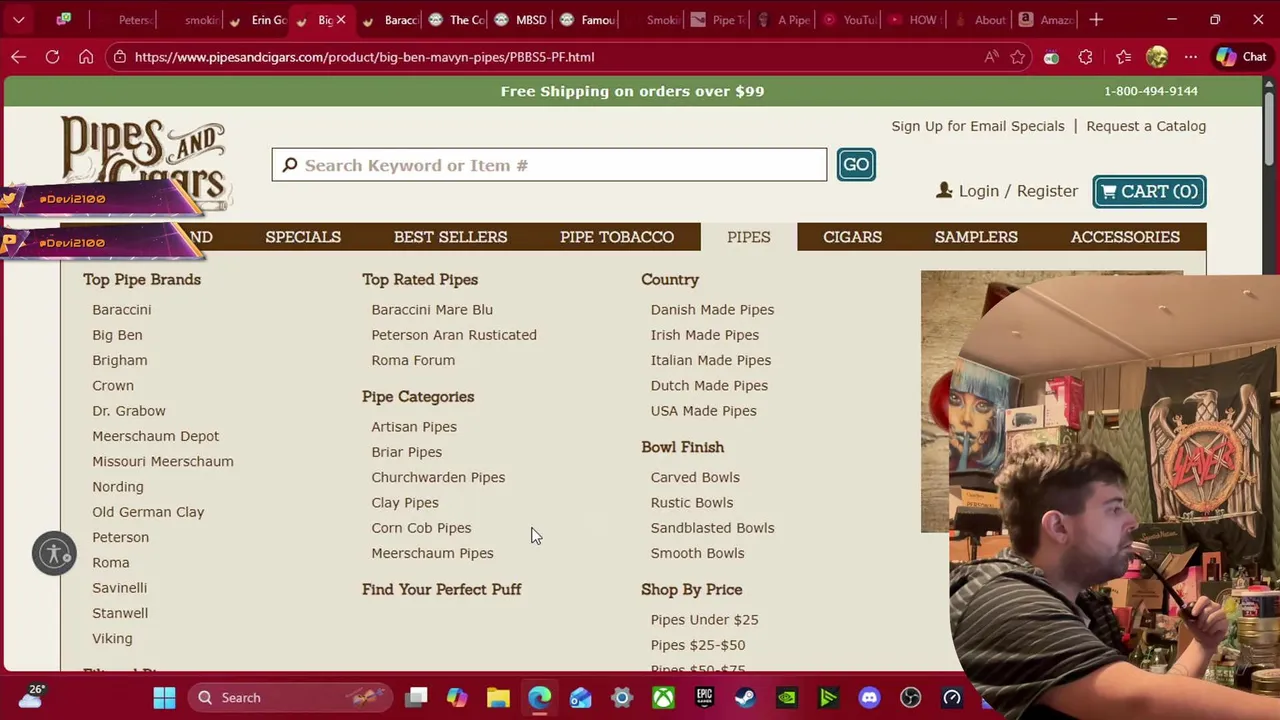Open Discord from the taskbar
Viewport: 1280px width, 720px height.
pos(869,698)
